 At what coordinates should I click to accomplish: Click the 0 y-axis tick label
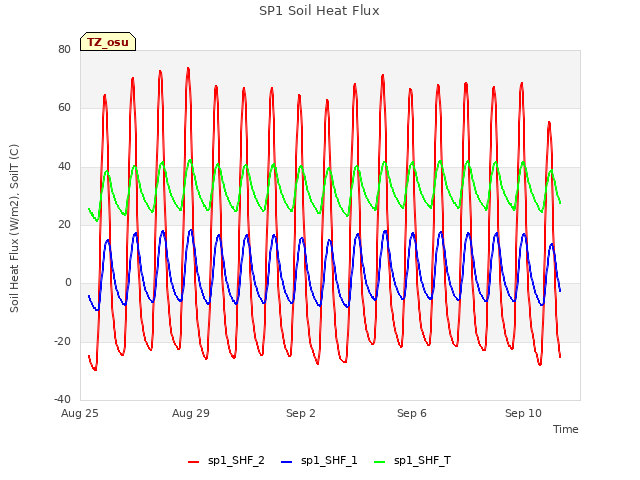pos(68,283)
